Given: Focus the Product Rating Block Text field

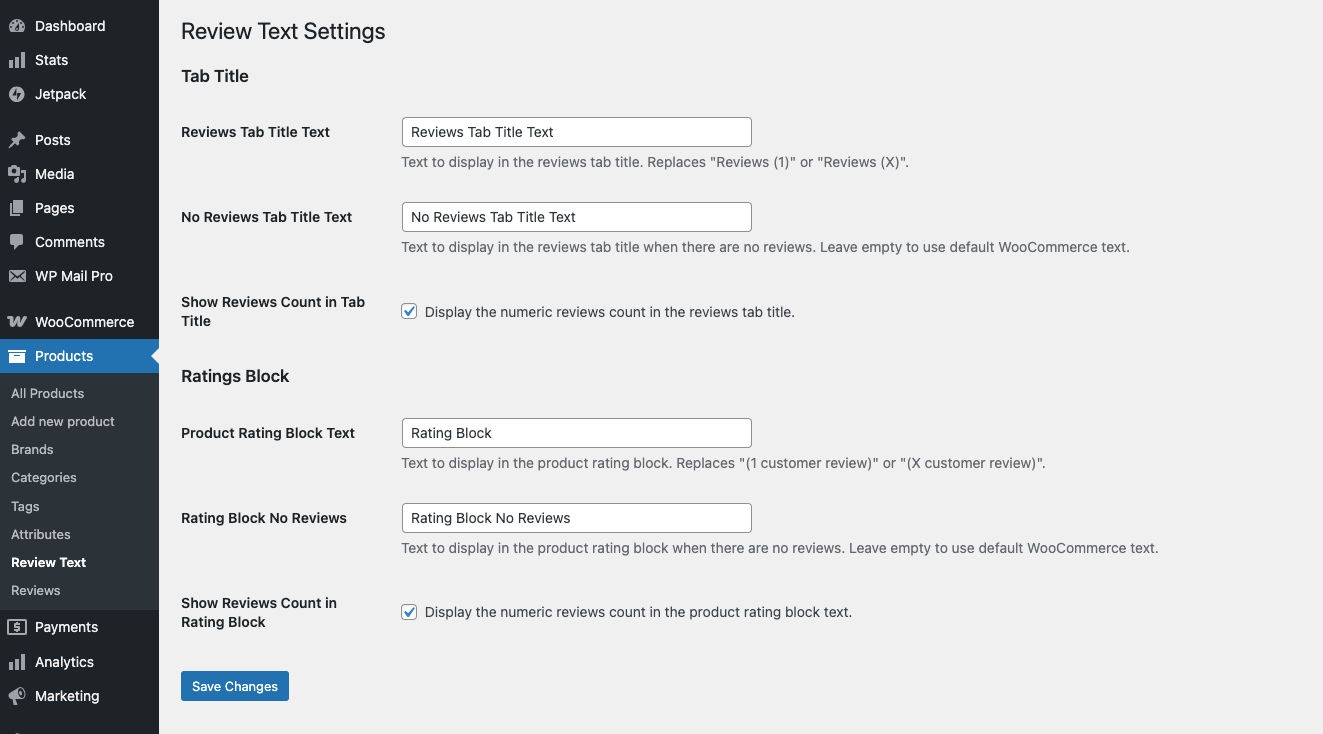Looking at the screenshot, I should 576,433.
